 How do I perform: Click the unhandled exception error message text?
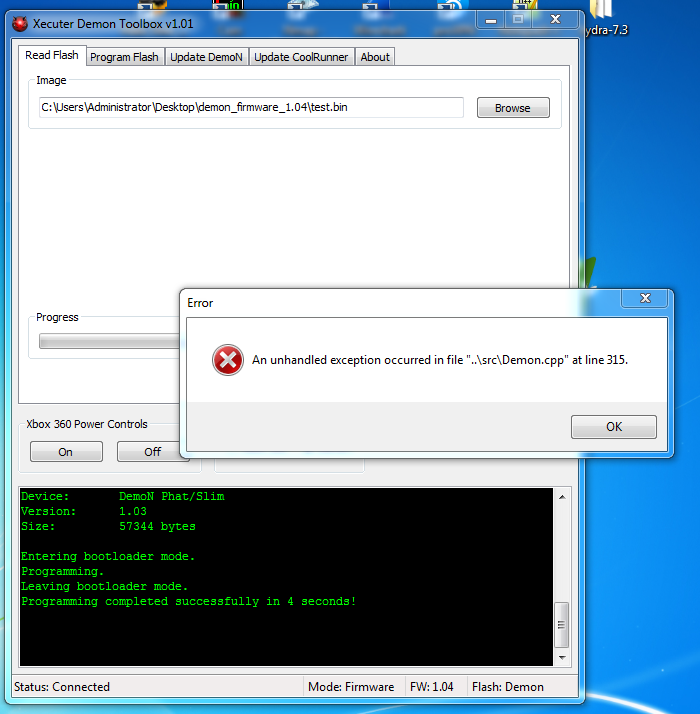coord(440,360)
